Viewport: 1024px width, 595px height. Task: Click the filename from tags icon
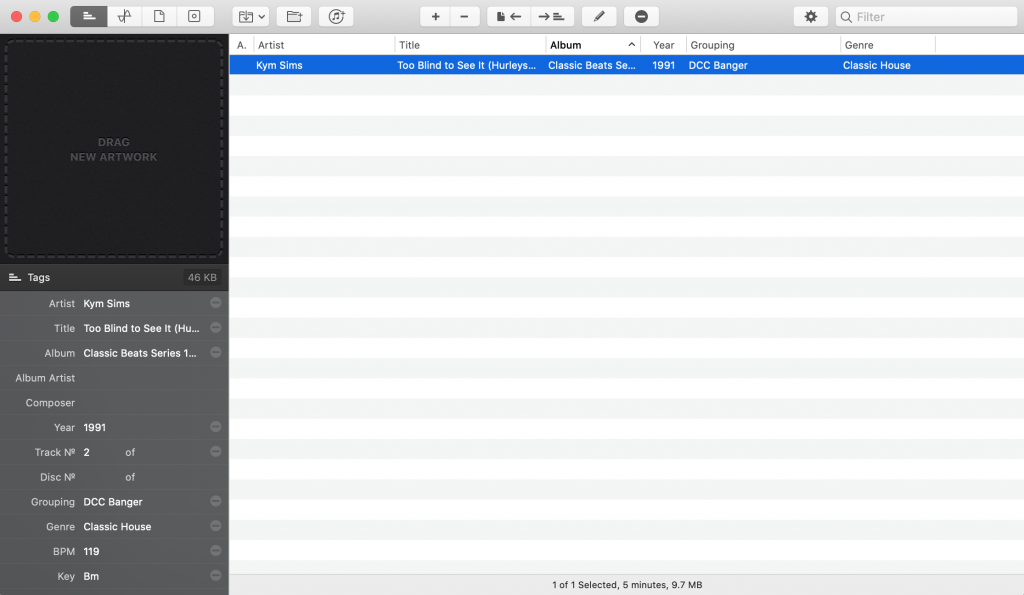point(552,16)
